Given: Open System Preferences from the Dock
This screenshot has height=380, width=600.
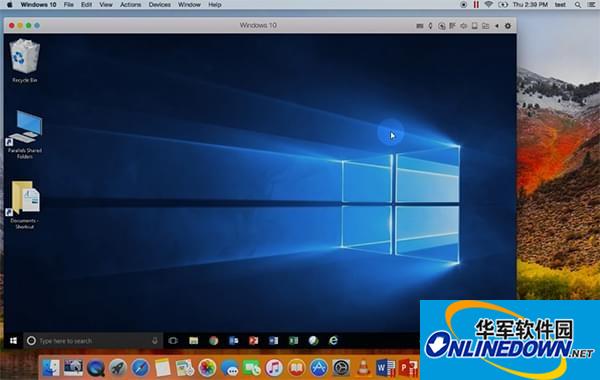Looking at the screenshot, I should tap(341, 368).
